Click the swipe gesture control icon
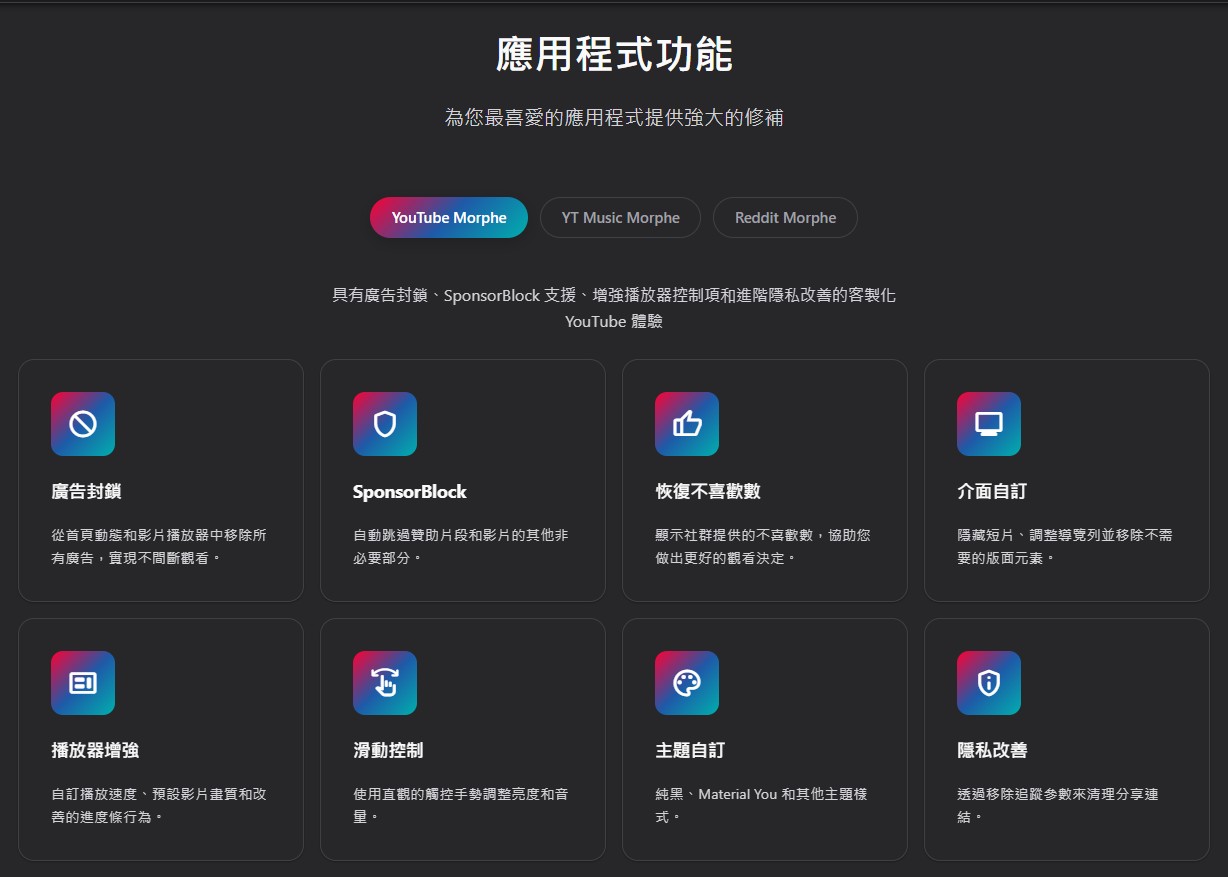This screenshot has width=1228, height=877. point(385,683)
